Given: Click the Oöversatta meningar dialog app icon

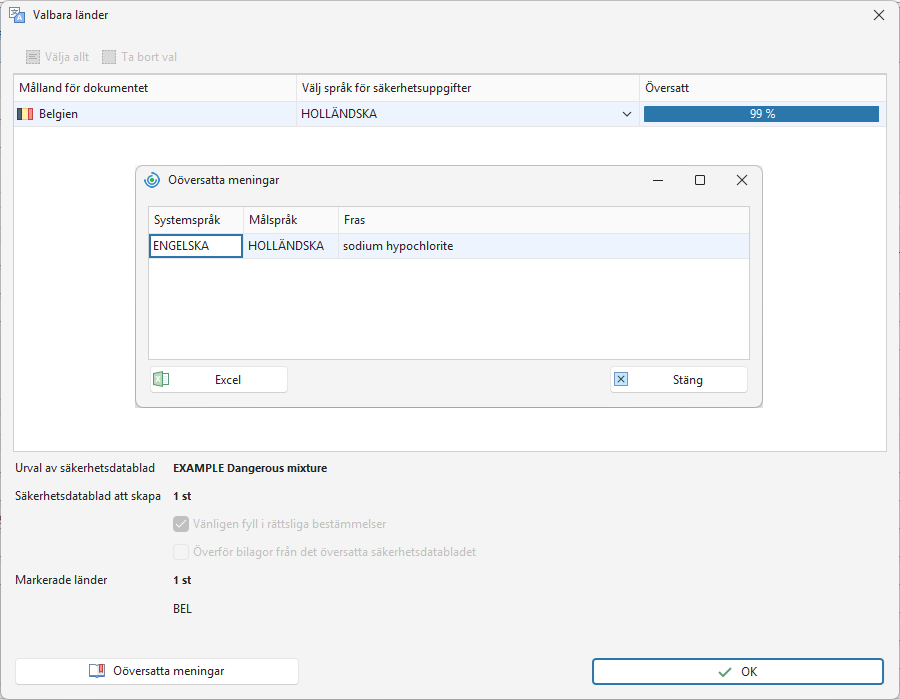Looking at the screenshot, I should coord(152,180).
